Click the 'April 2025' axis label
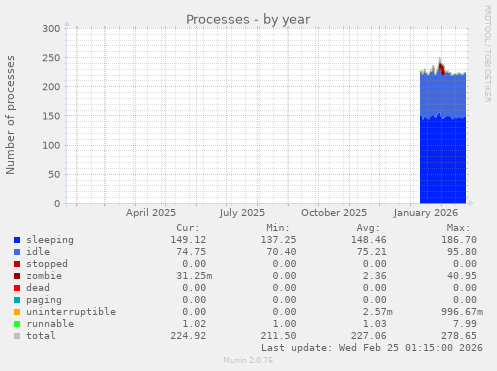The image size is (497, 371). point(151,213)
